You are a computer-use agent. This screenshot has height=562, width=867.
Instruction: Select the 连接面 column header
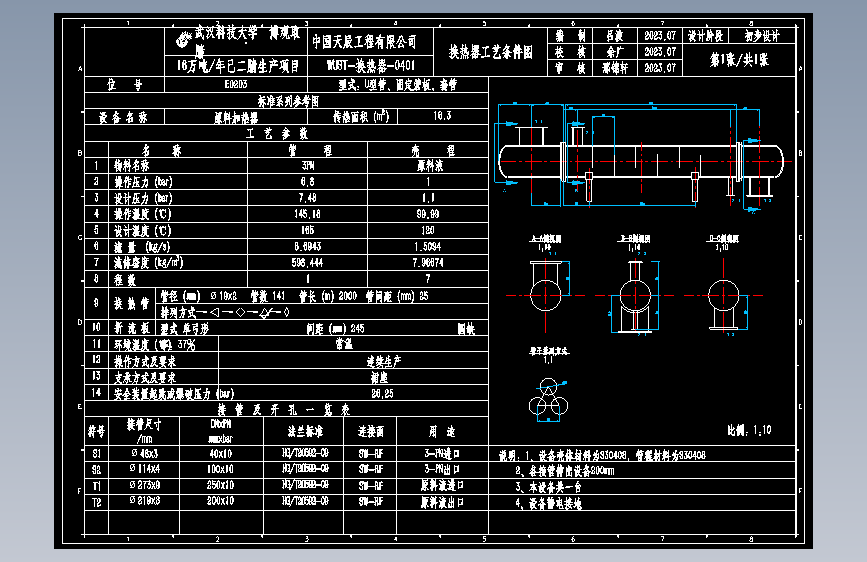370,431
